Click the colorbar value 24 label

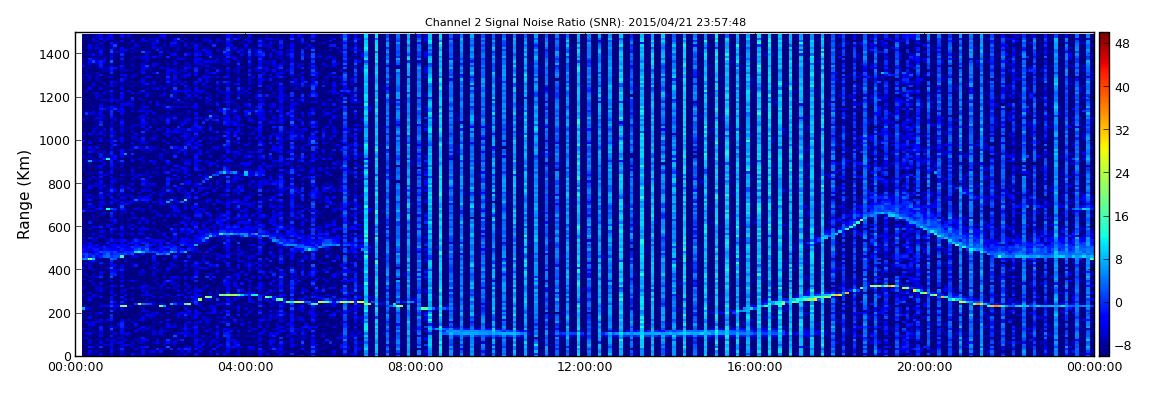[x=1121, y=174]
